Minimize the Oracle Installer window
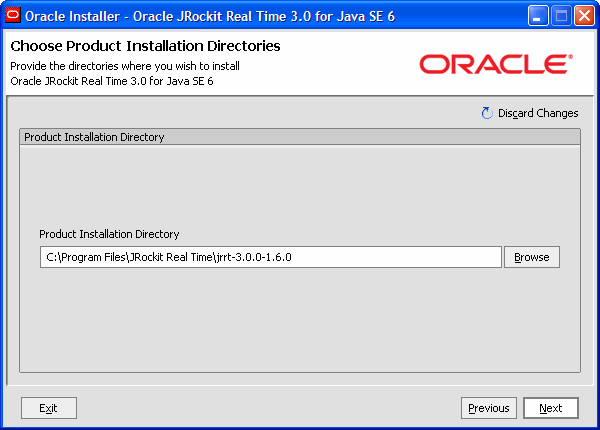Viewport: 600px width, 430px height. [538, 16]
